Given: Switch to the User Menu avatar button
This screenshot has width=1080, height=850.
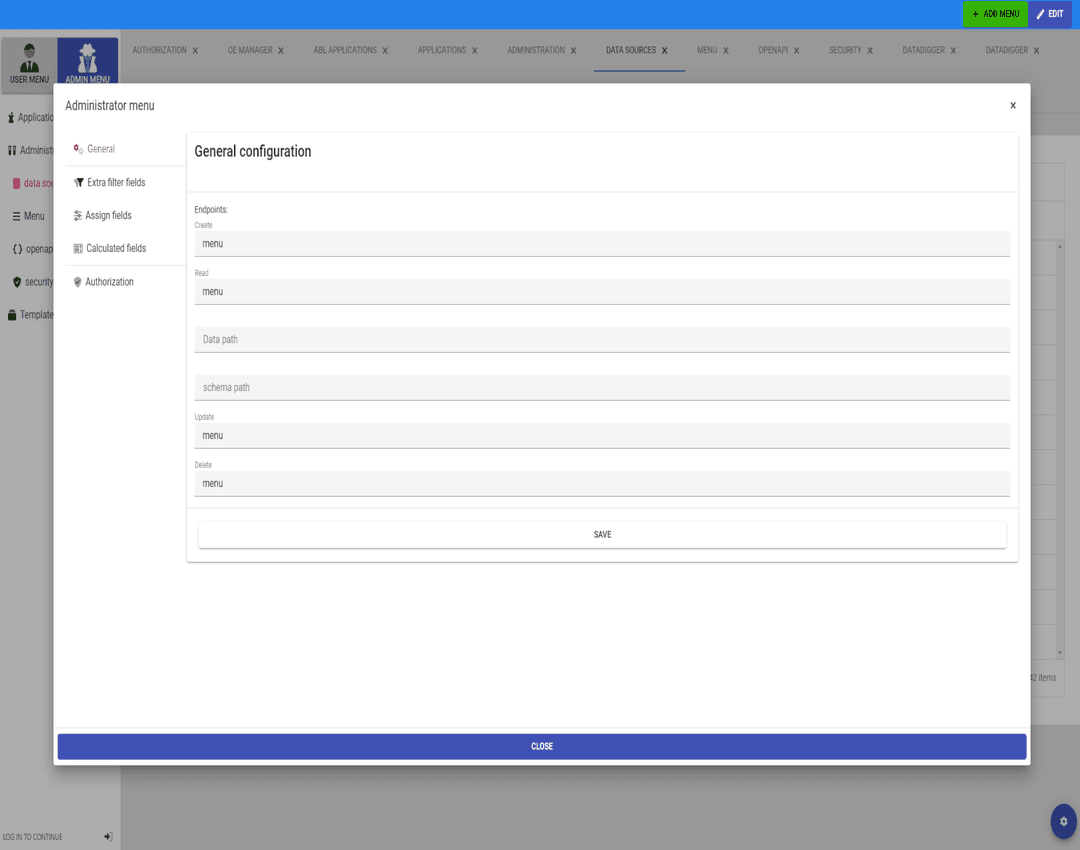Looking at the screenshot, I should (29, 63).
